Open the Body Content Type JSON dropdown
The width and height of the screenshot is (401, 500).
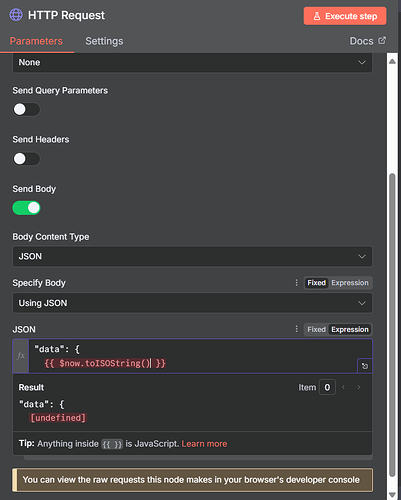coord(192,256)
